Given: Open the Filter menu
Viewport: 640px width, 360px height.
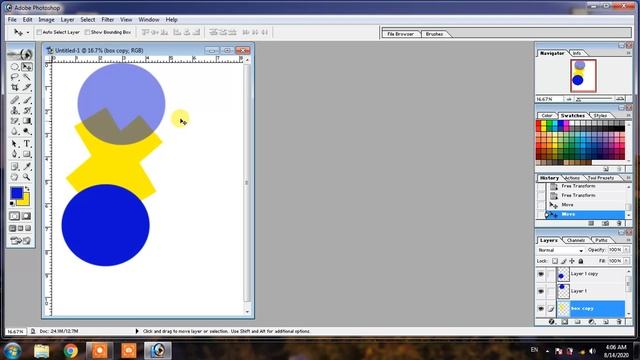Looking at the screenshot, I should coord(108,20).
